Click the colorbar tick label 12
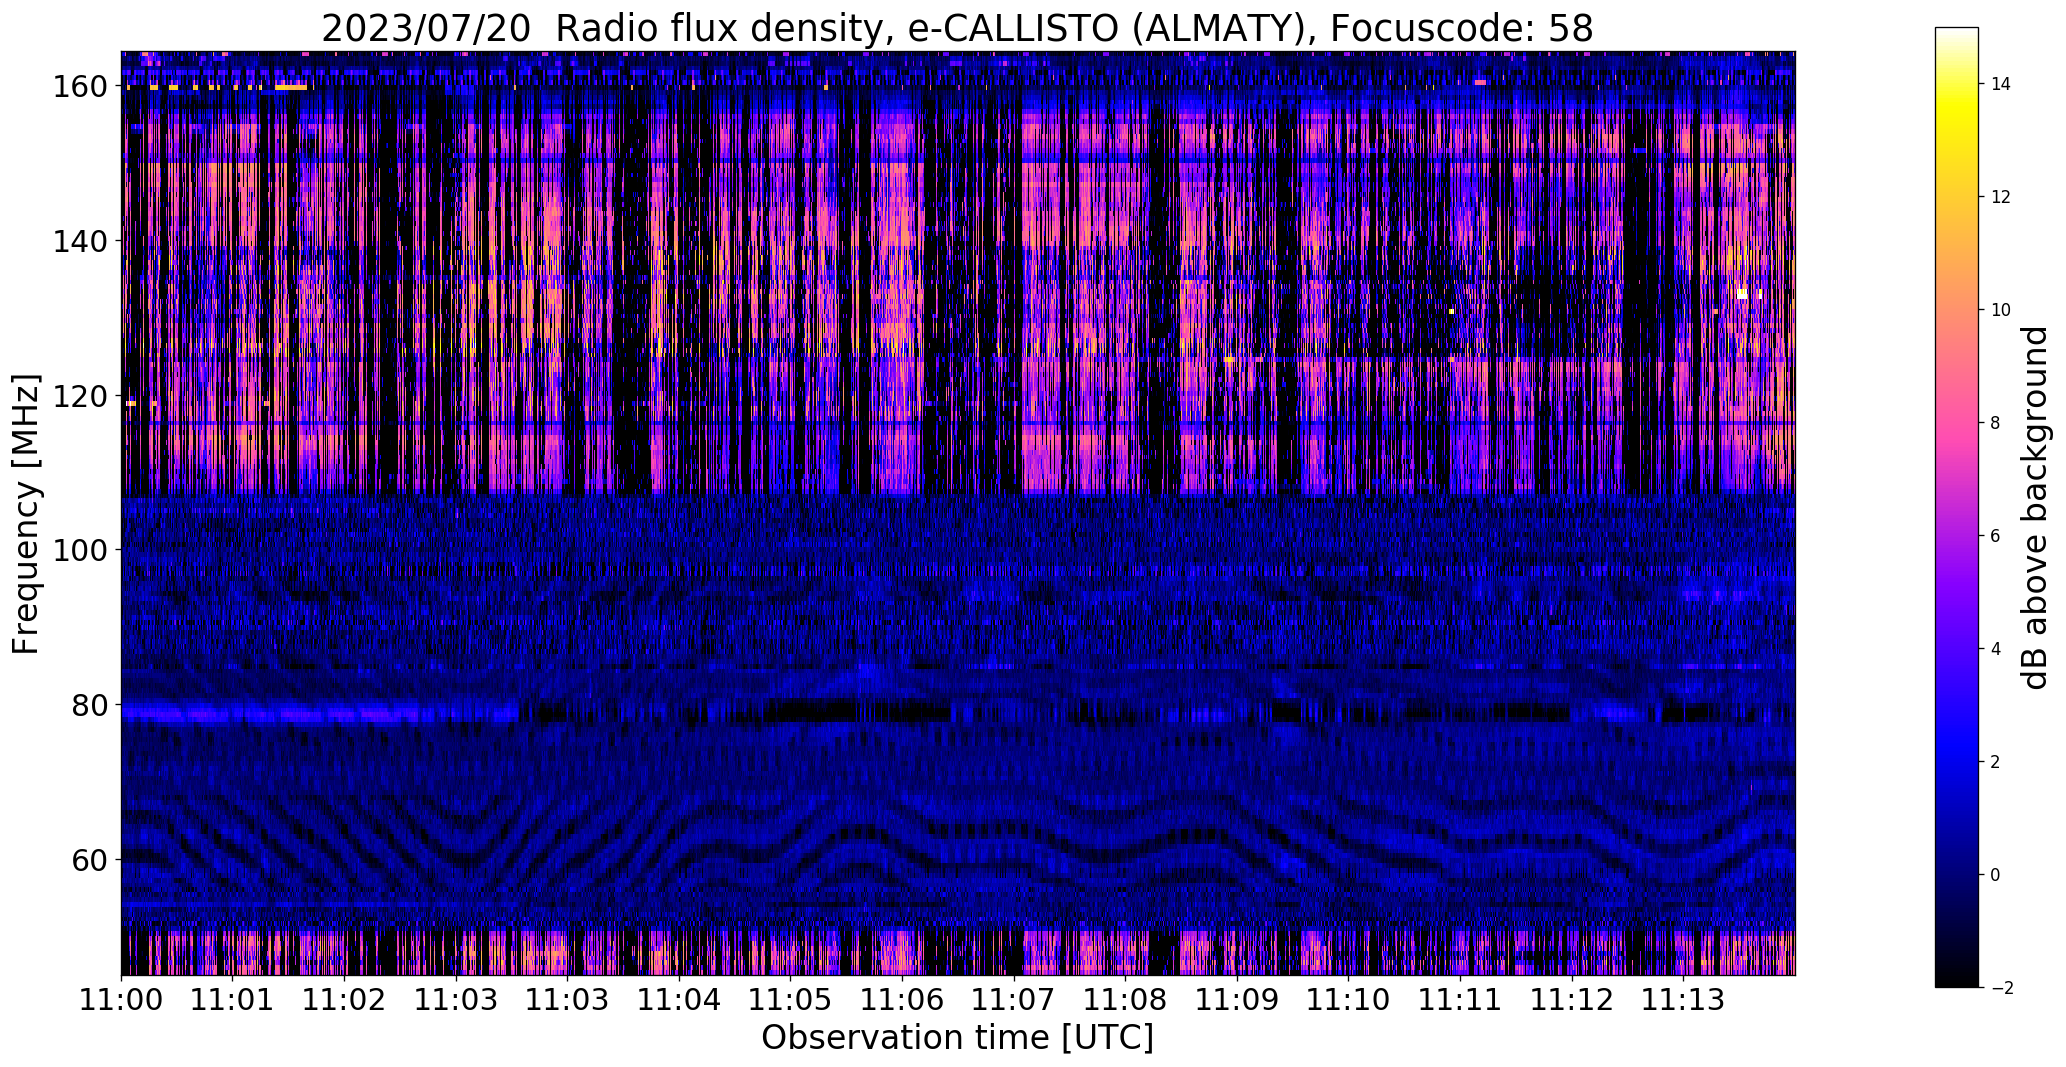The height and width of the screenshot is (1067, 2066). (2001, 197)
